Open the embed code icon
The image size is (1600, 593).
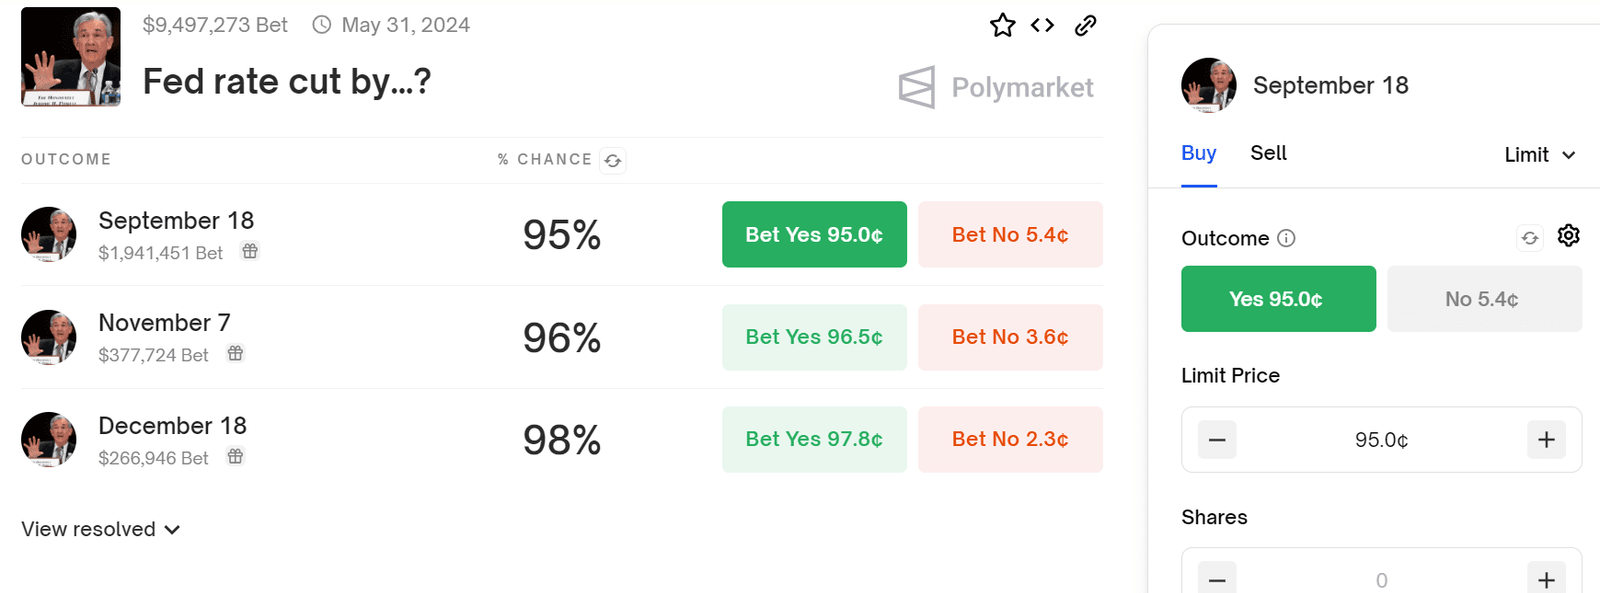[1042, 25]
